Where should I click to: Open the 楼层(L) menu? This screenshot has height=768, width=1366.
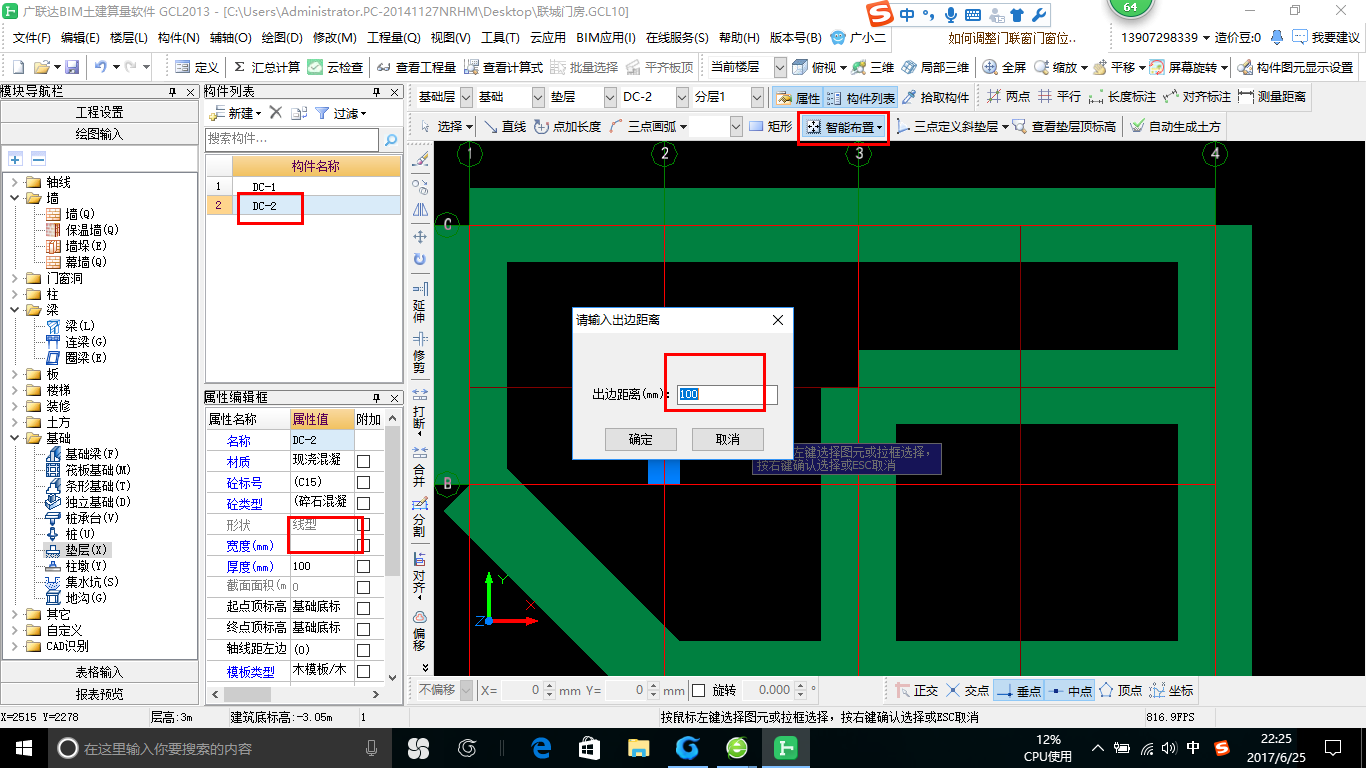pos(128,38)
